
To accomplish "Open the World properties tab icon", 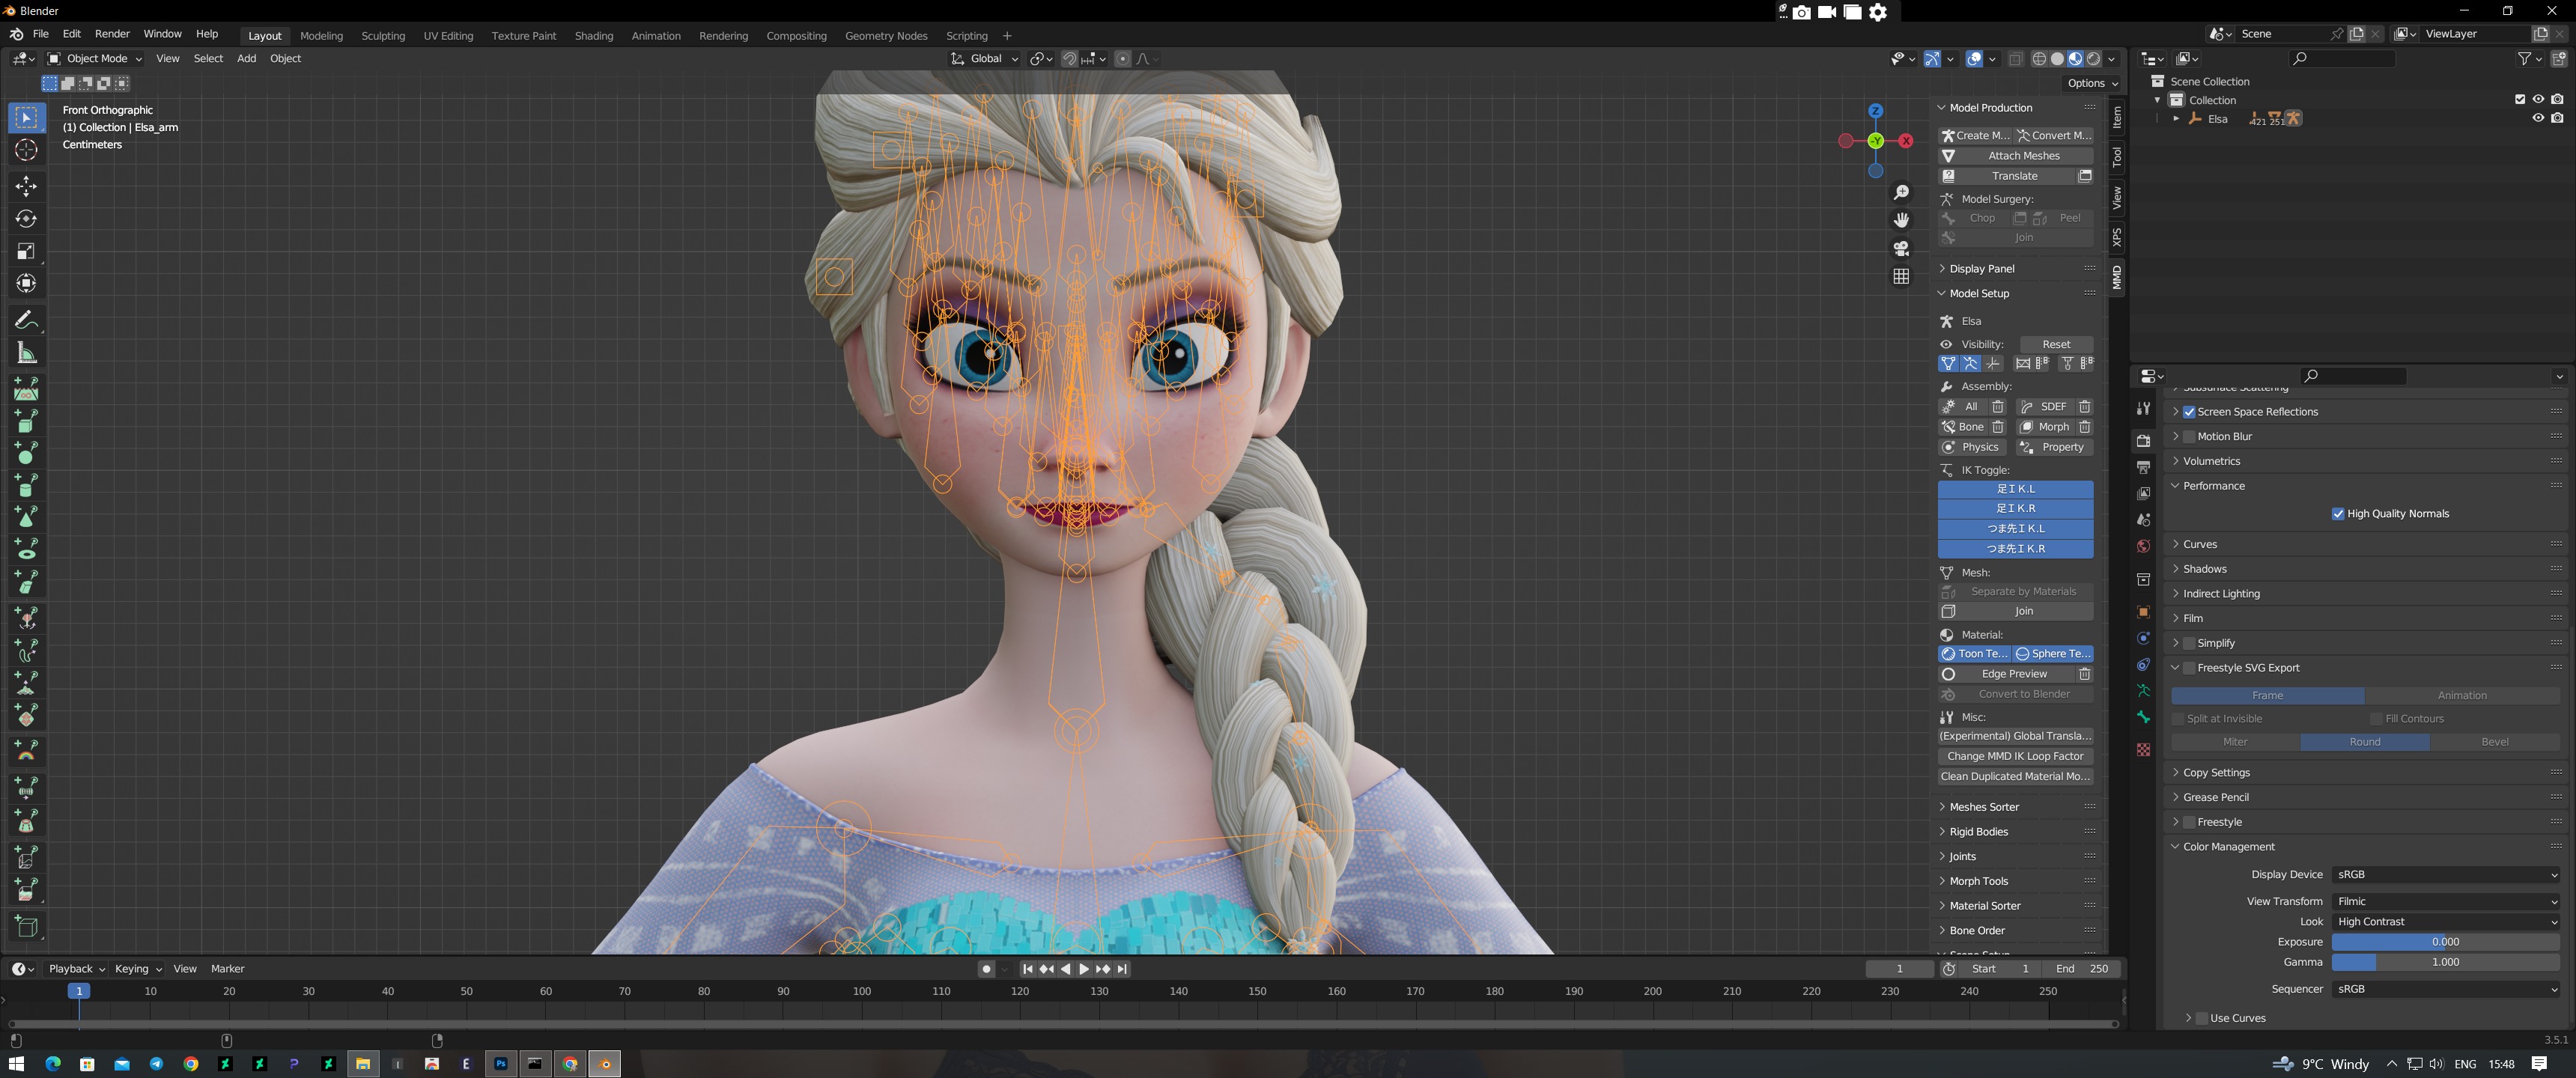I will click(x=2143, y=546).
